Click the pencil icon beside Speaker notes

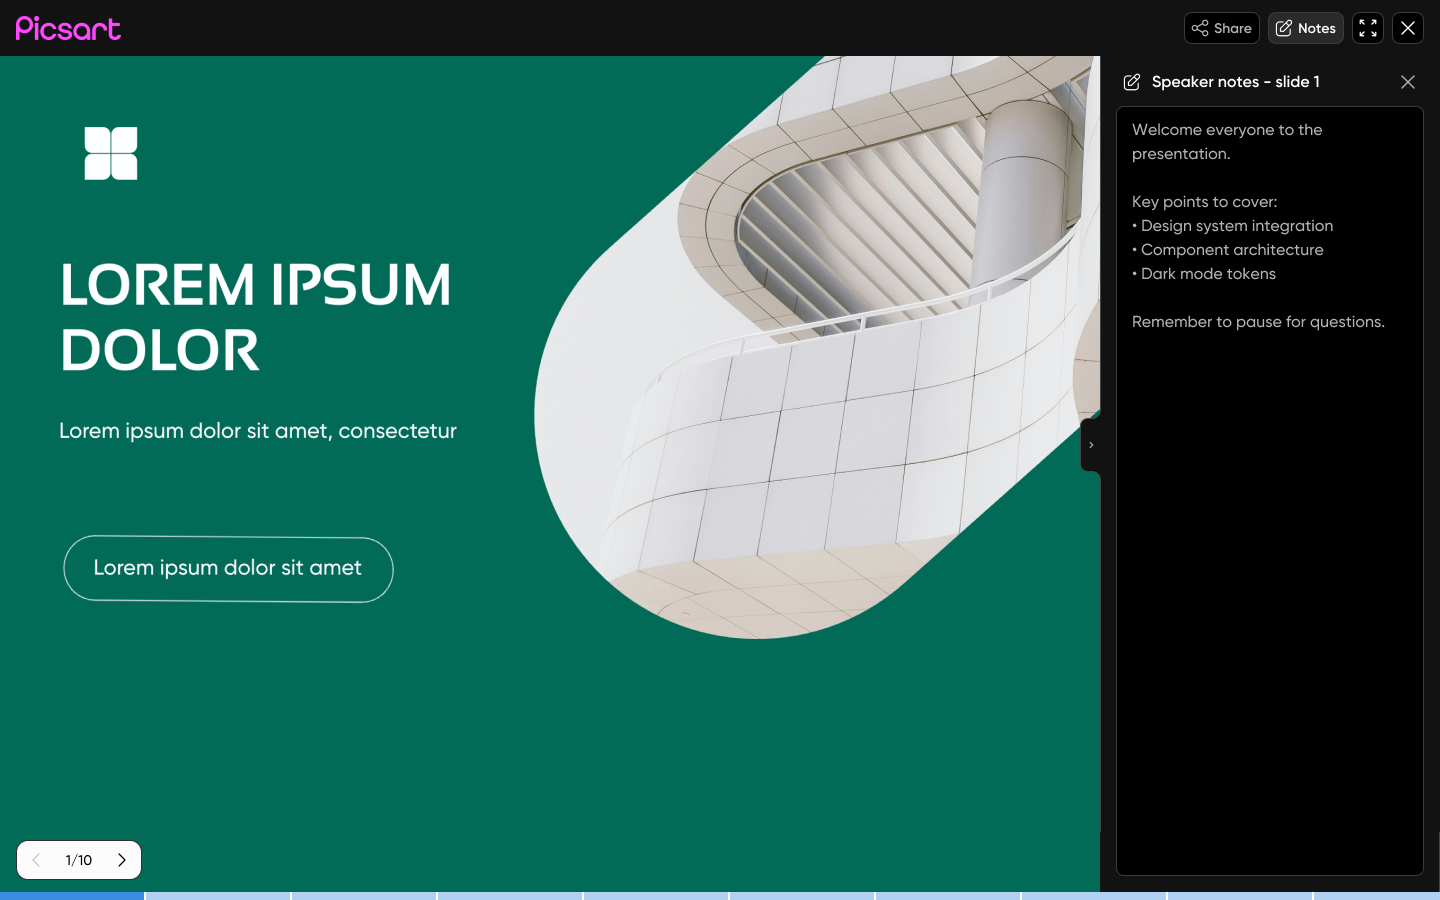pyautogui.click(x=1132, y=82)
